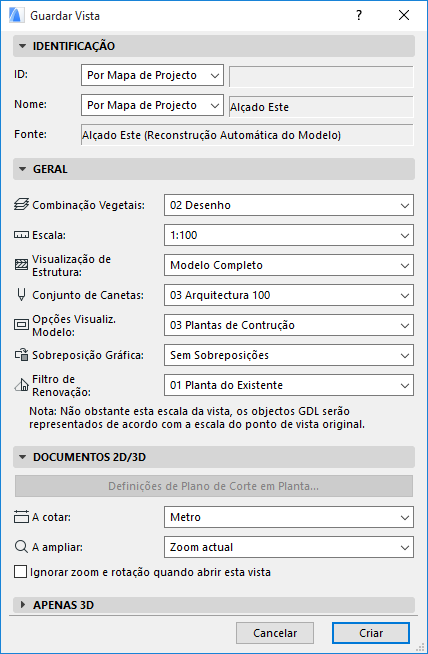The height and width of the screenshot is (654, 428).
Task: Open the ID Por Mapa de Projecto dropdown
Action: pyautogui.click(x=152, y=75)
